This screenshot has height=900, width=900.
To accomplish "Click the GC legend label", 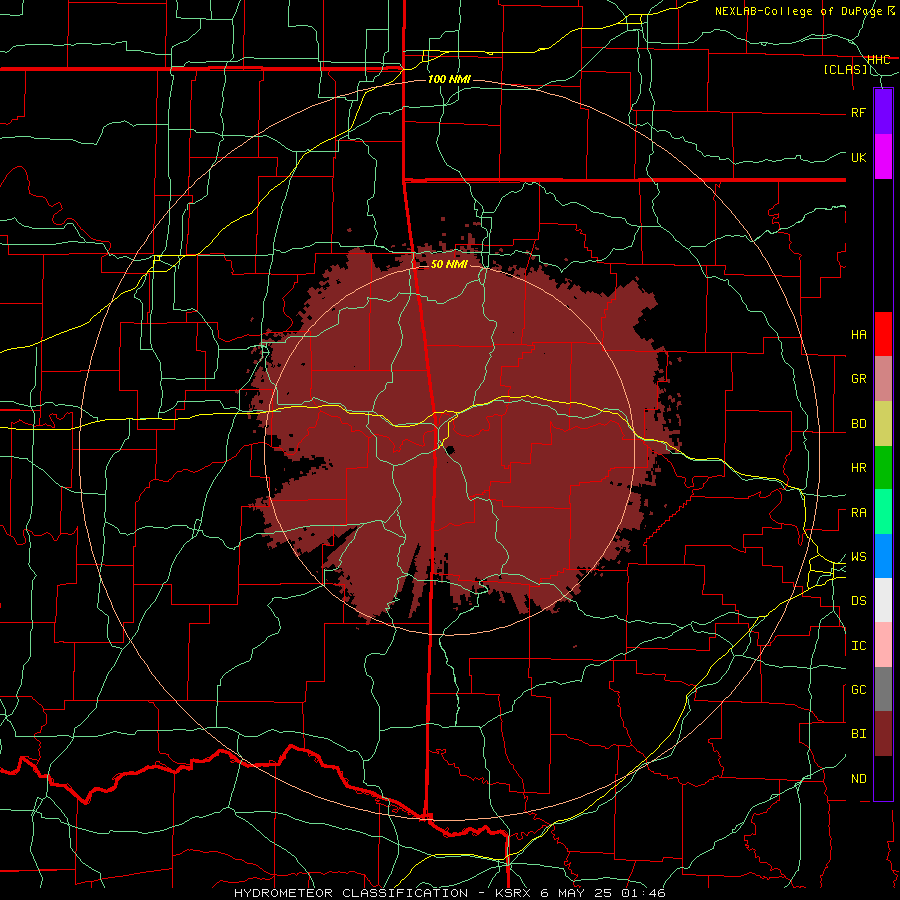I will [x=858, y=690].
